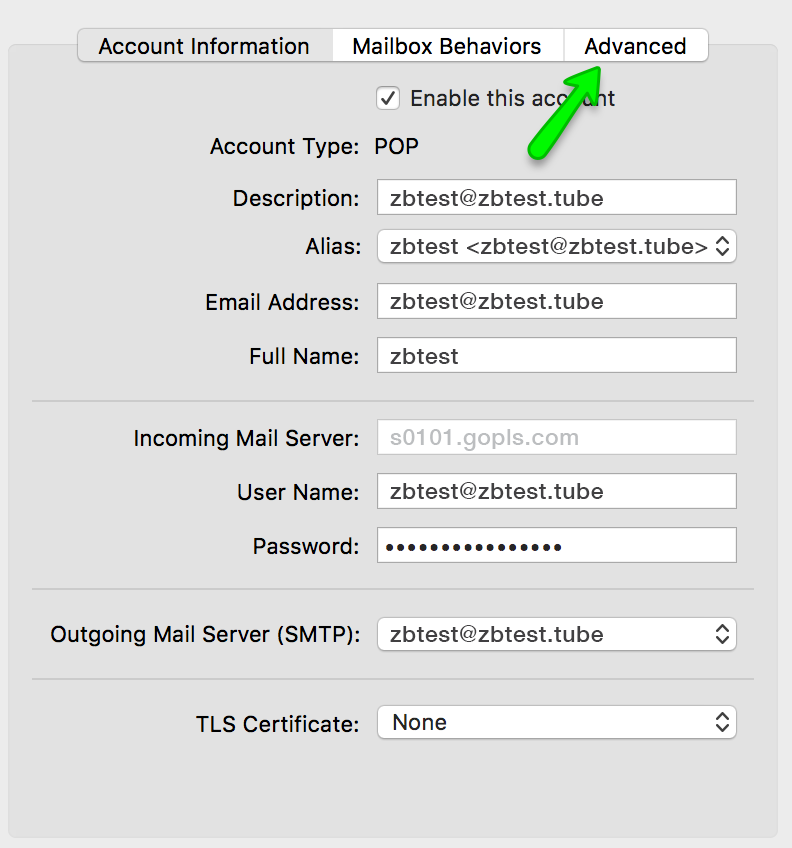
Task: Select the User Name input field
Action: 556,491
